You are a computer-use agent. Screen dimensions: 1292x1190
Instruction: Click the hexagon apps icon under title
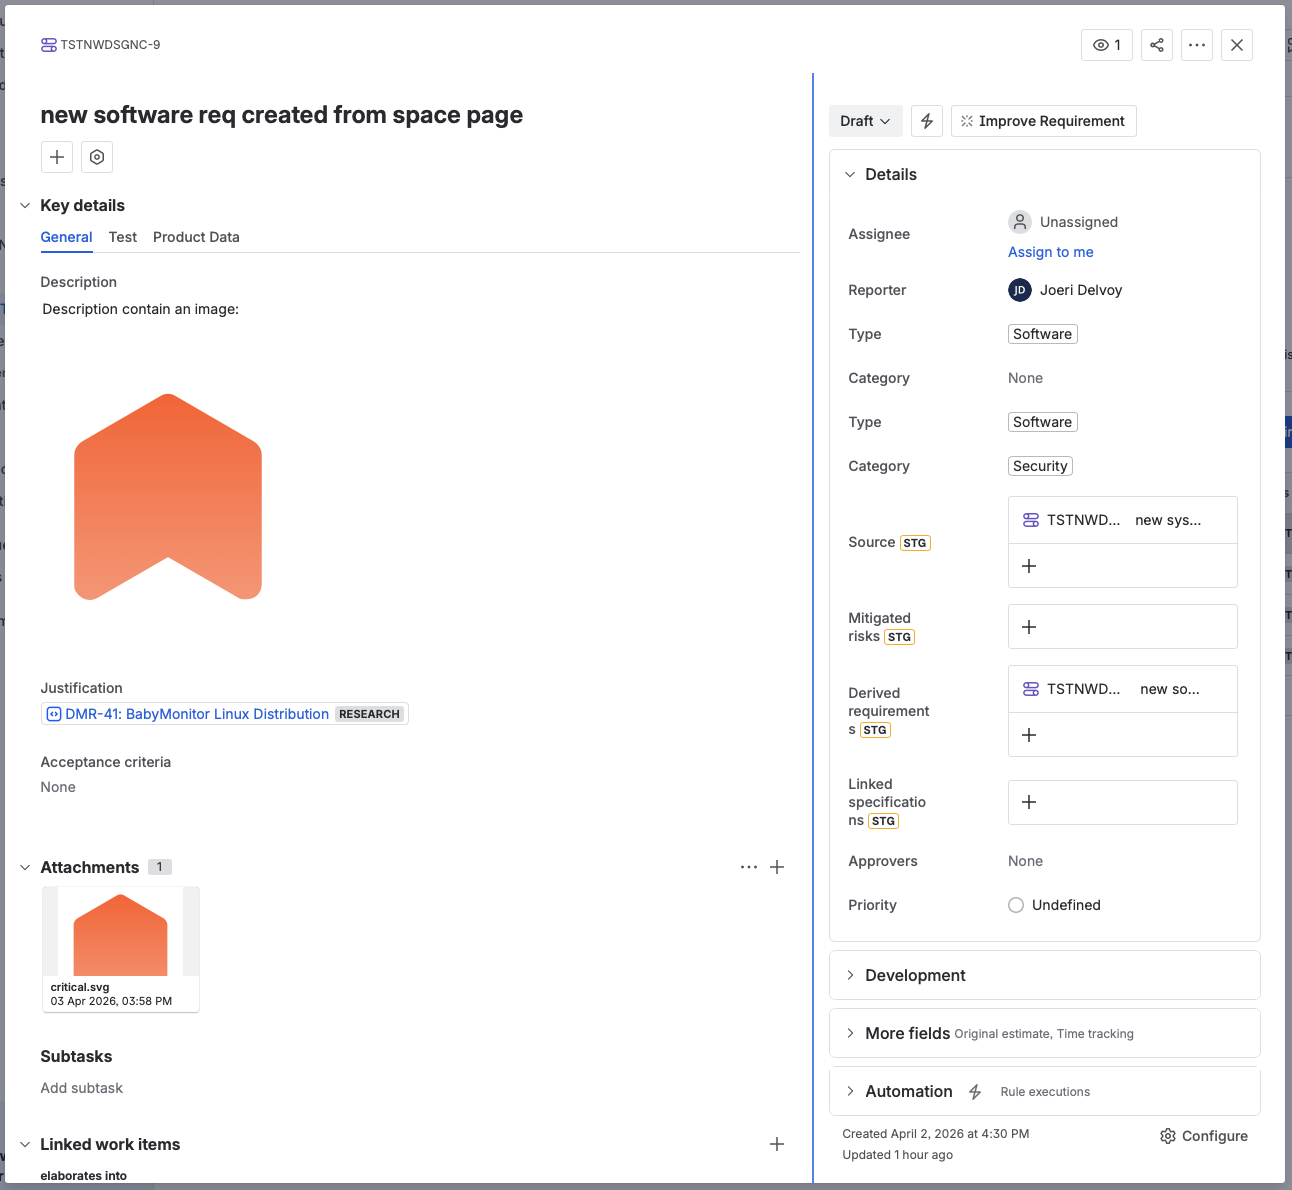[x=97, y=157]
